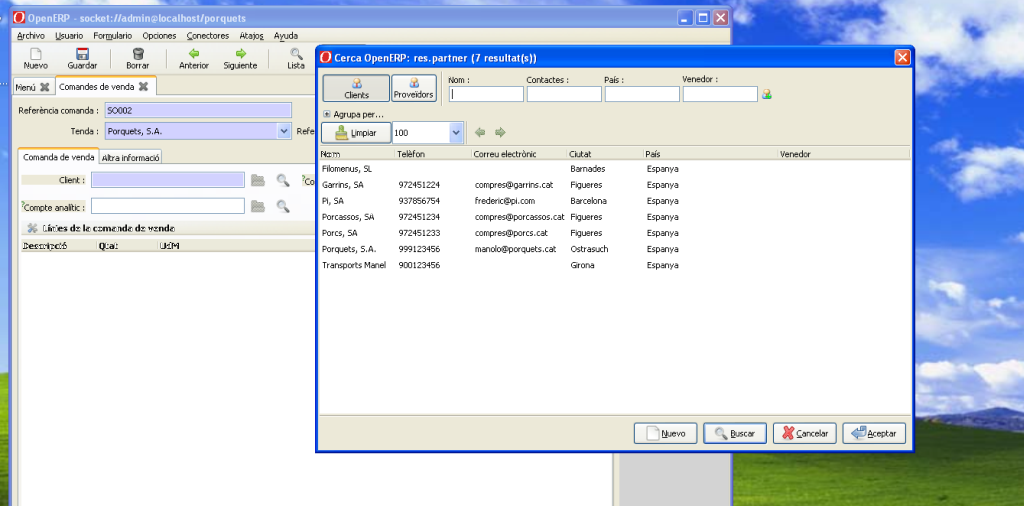
Task: Switch to Altra informació tab
Action: (x=131, y=157)
